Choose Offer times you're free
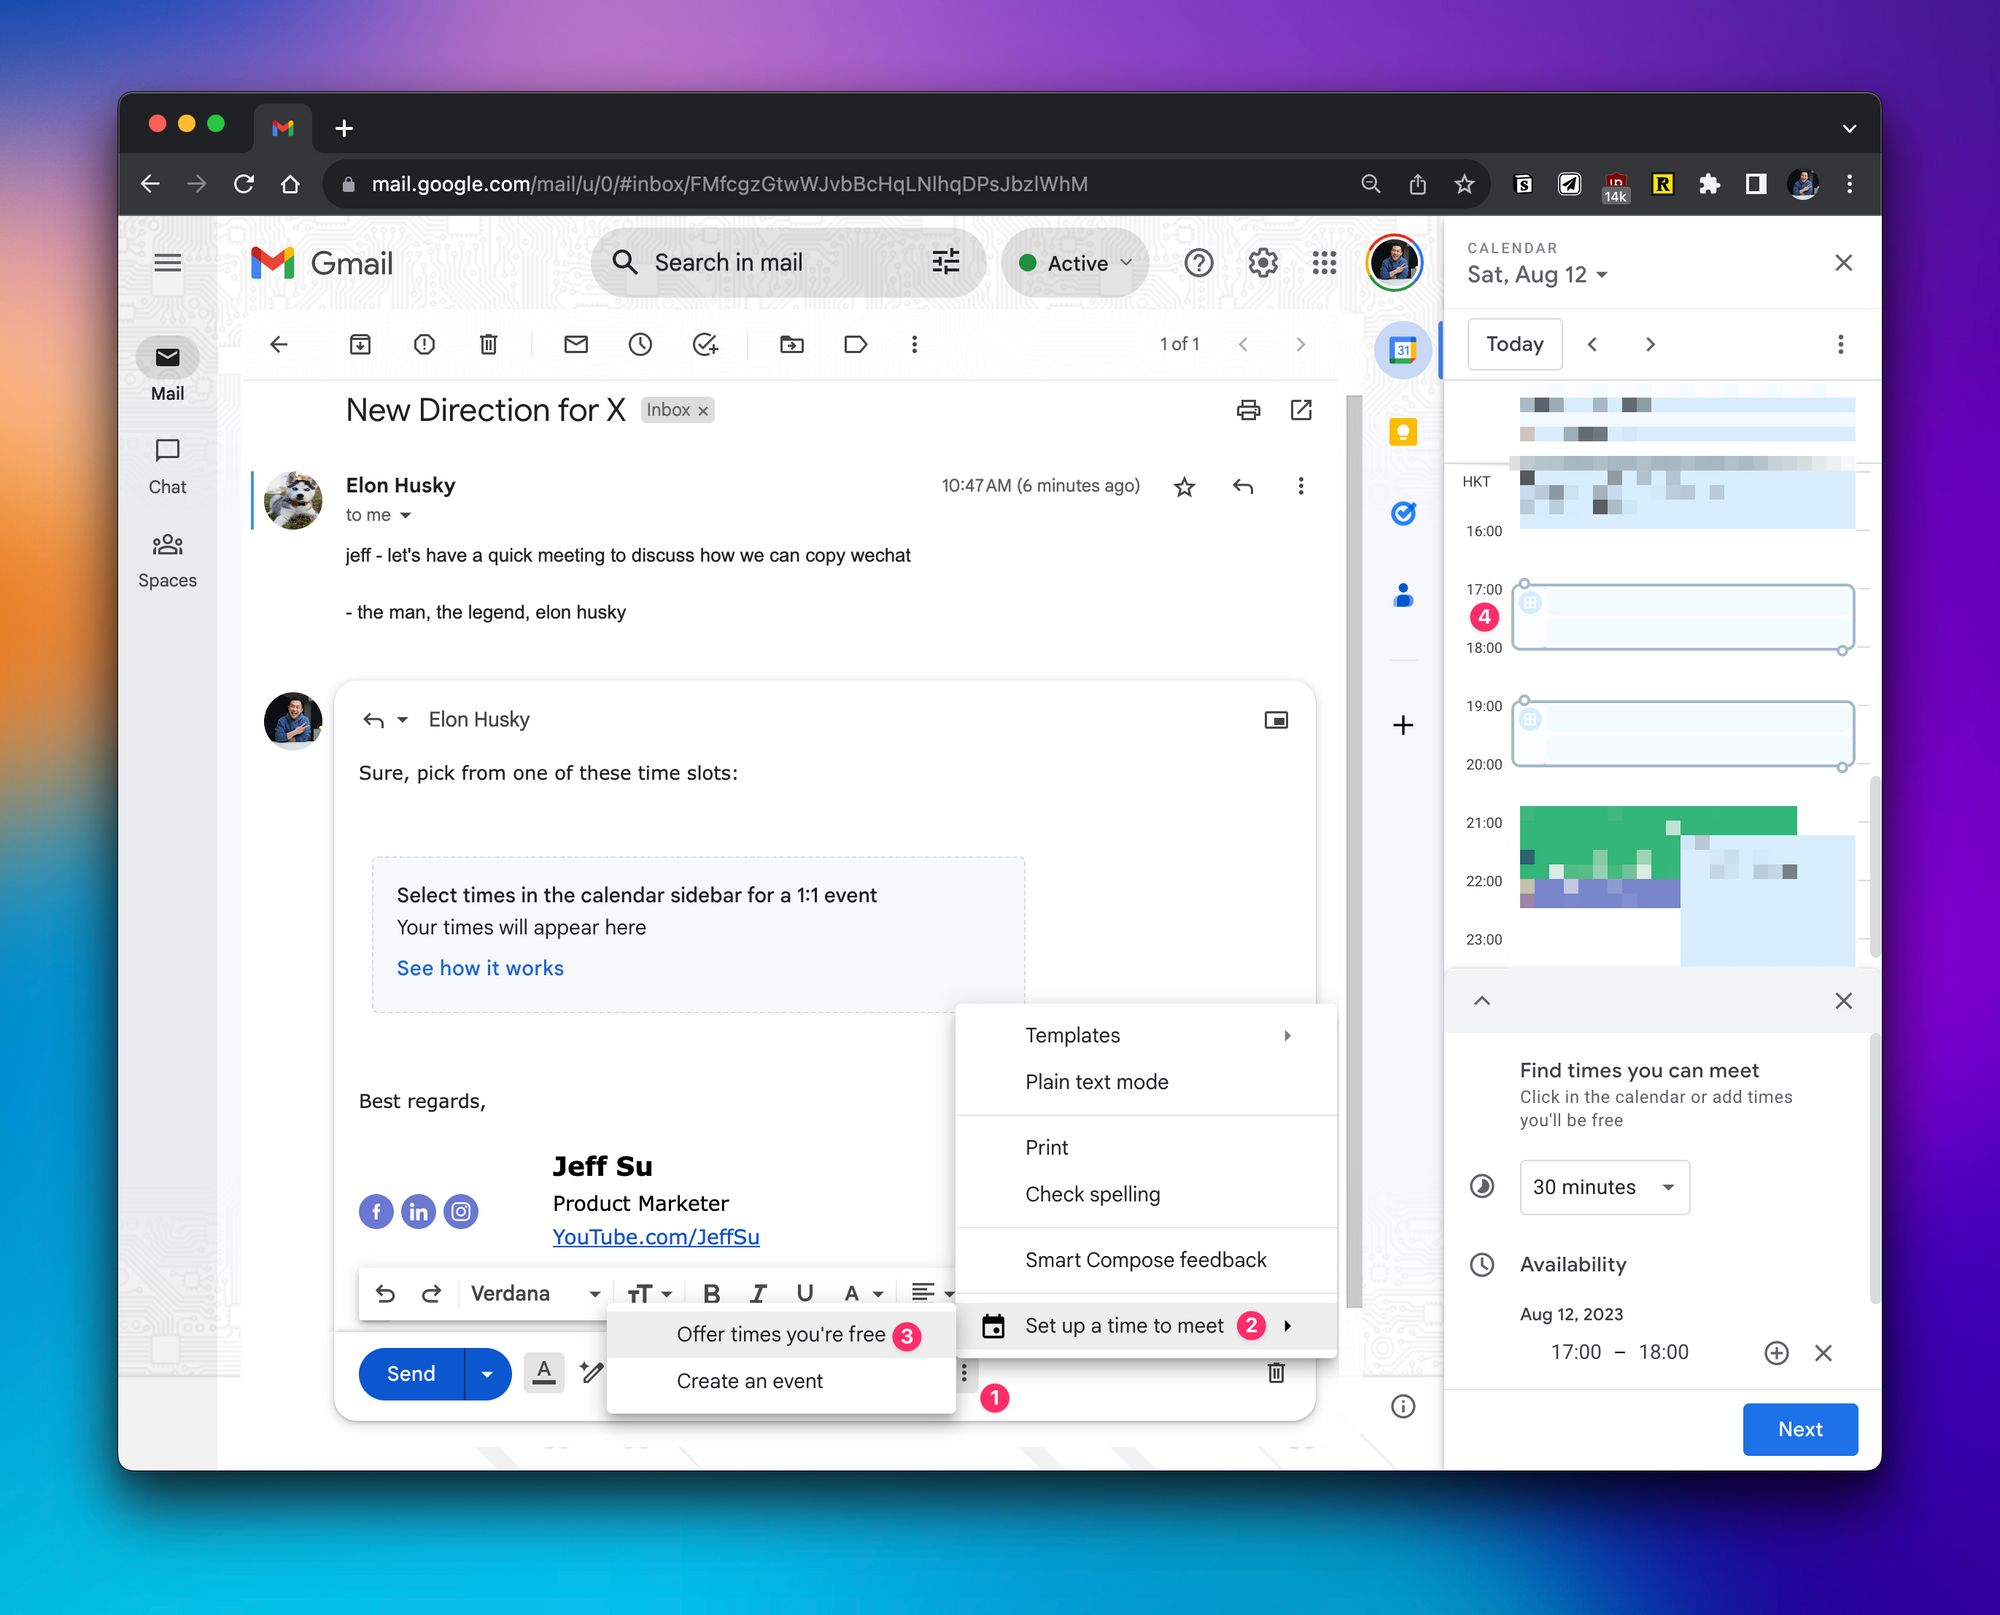The height and width of the screenshot is (1615, 2000). 781,1335
